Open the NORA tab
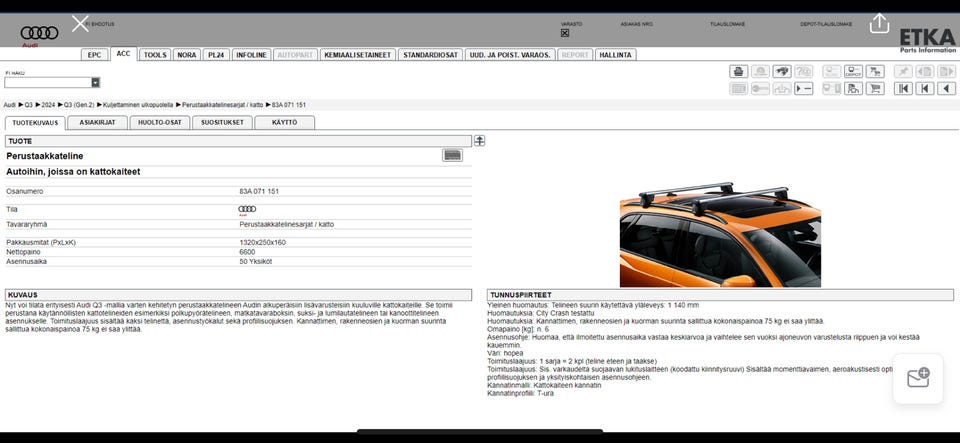The width and height of the screenshot is (960, 443). pos(187,54)
